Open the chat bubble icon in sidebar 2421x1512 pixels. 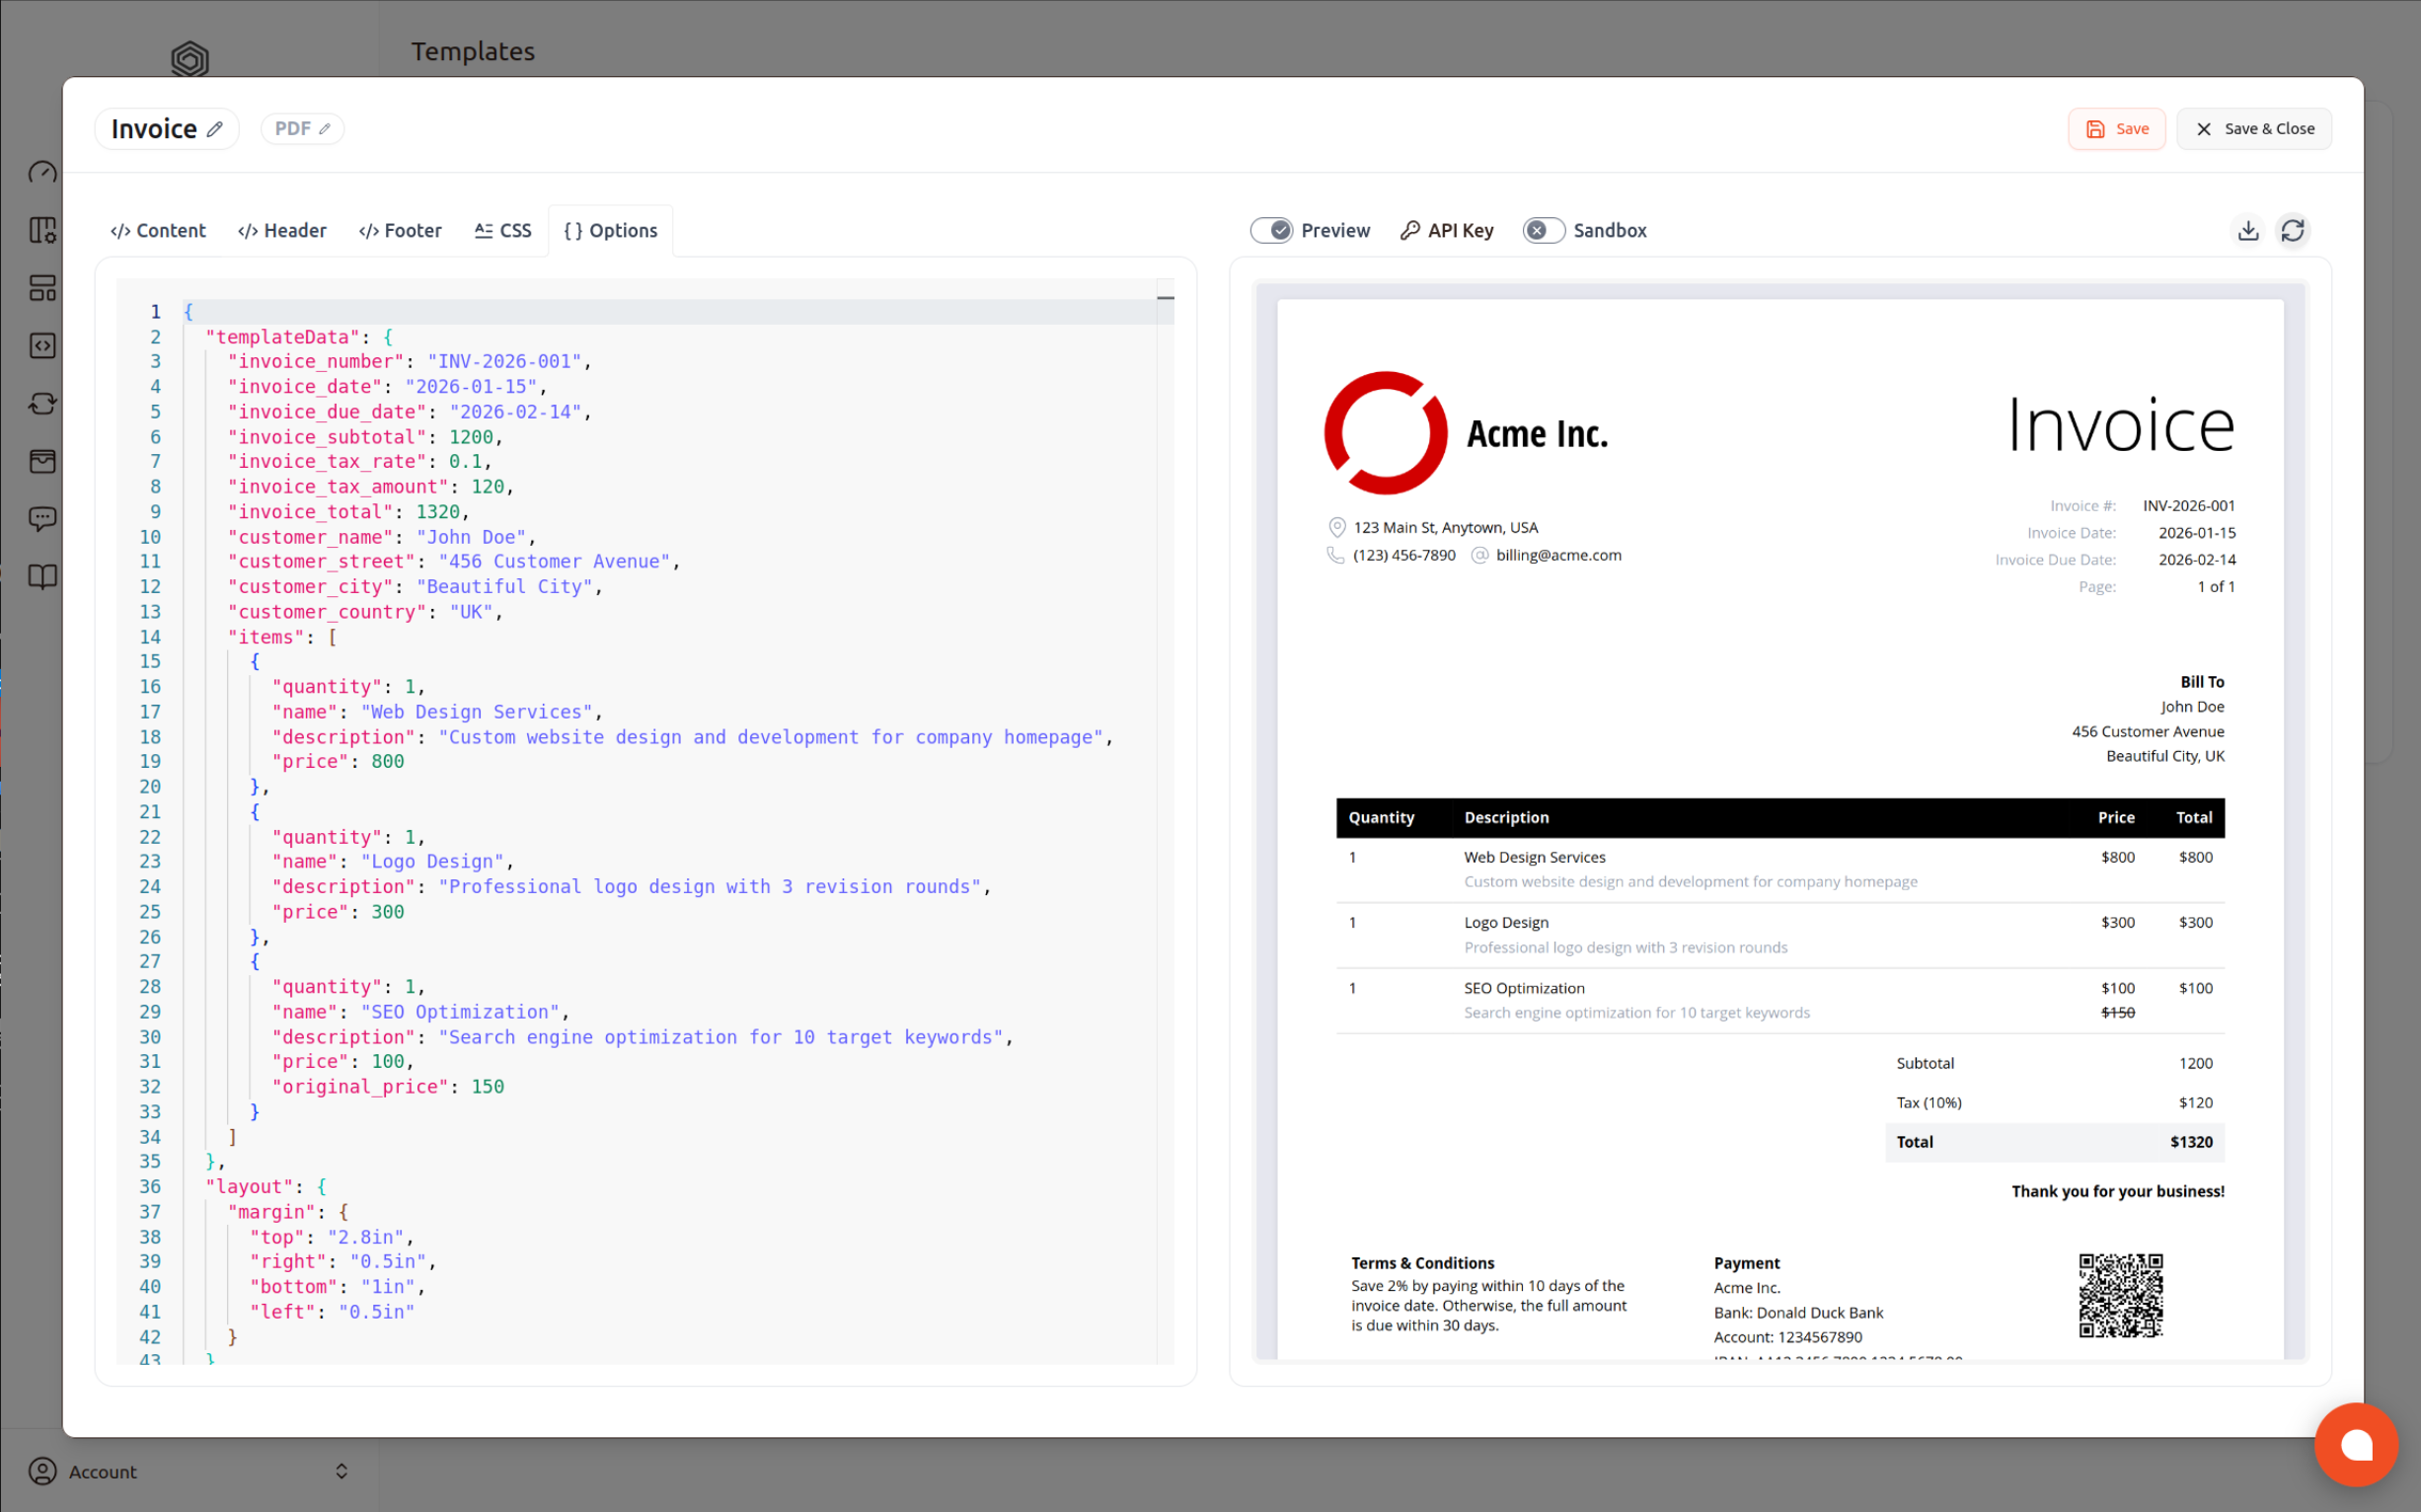pos(42,519)
